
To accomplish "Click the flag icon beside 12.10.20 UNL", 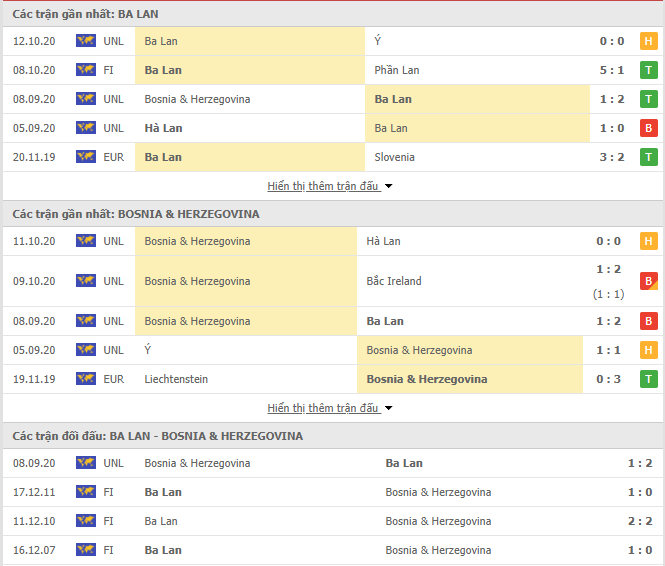I will tap(86, 41).
